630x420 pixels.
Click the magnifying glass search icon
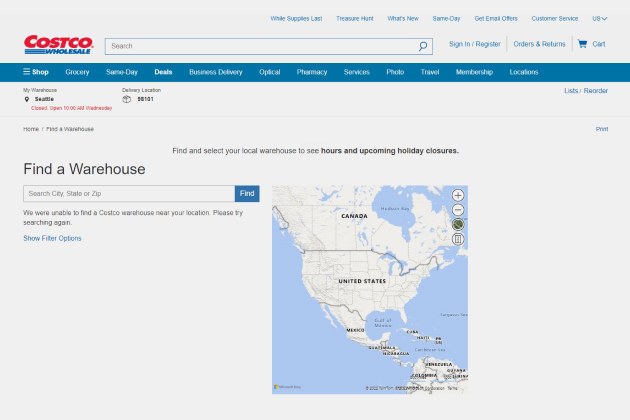(x=423, y=46)
